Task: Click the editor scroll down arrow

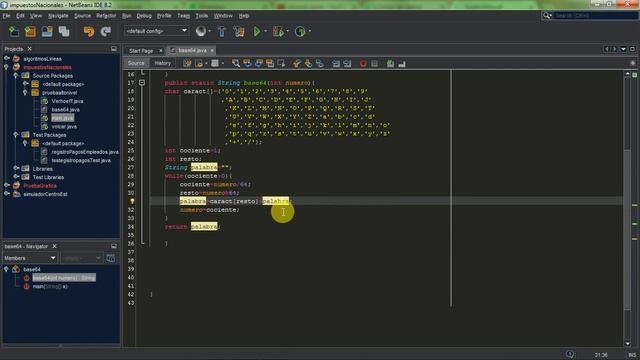Action: [x=627, y=344]
